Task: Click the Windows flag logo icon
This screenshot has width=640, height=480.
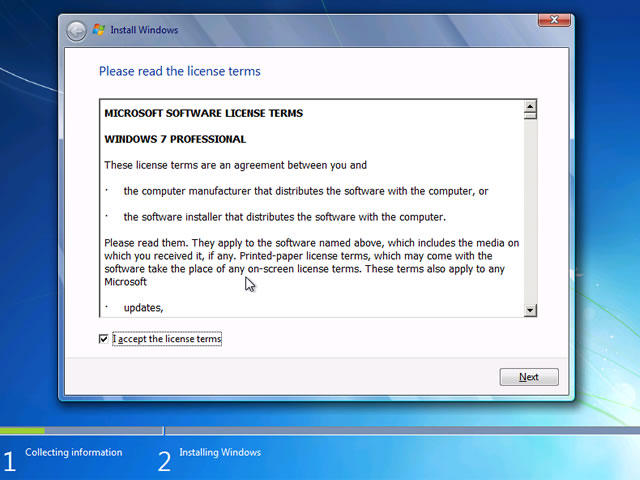Action: (98, 30)
